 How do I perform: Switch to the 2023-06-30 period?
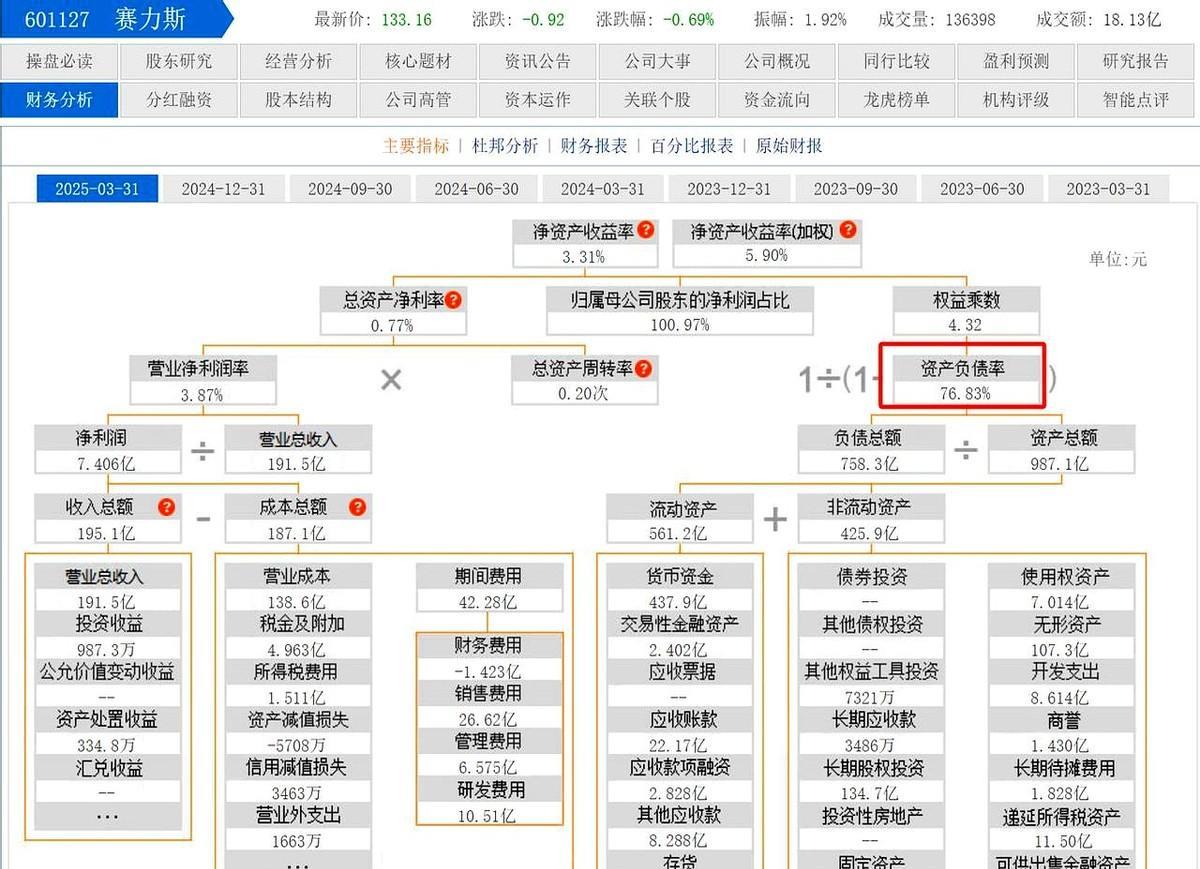pyautogui.click(x=982, y=189)
